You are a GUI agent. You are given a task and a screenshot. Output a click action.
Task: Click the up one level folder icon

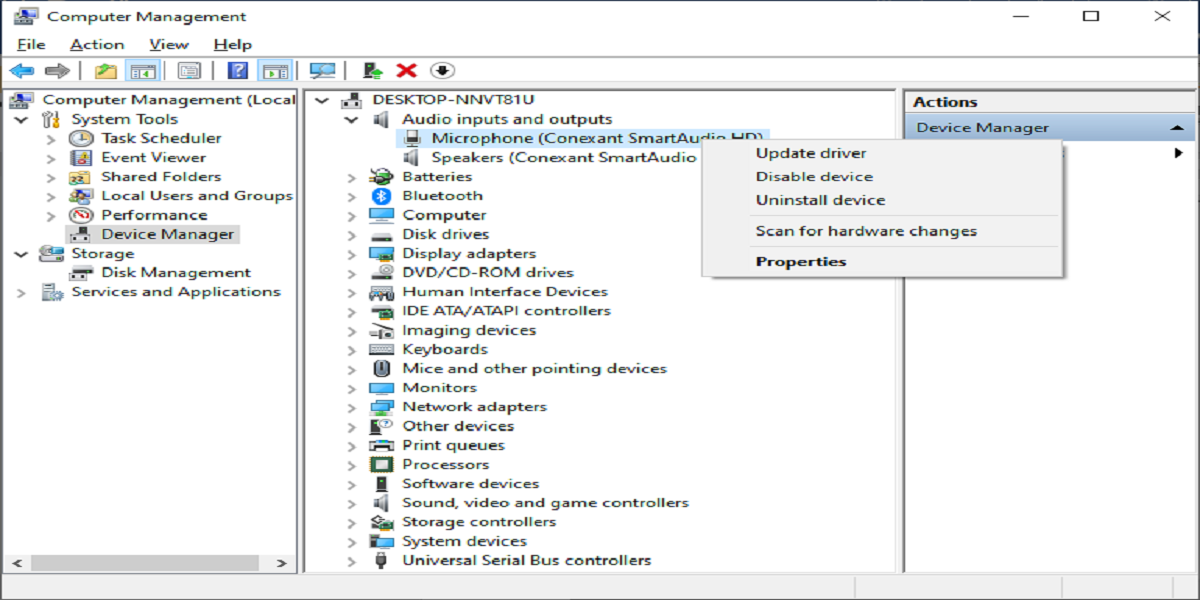pyautogui.click(x=105, y=71)
